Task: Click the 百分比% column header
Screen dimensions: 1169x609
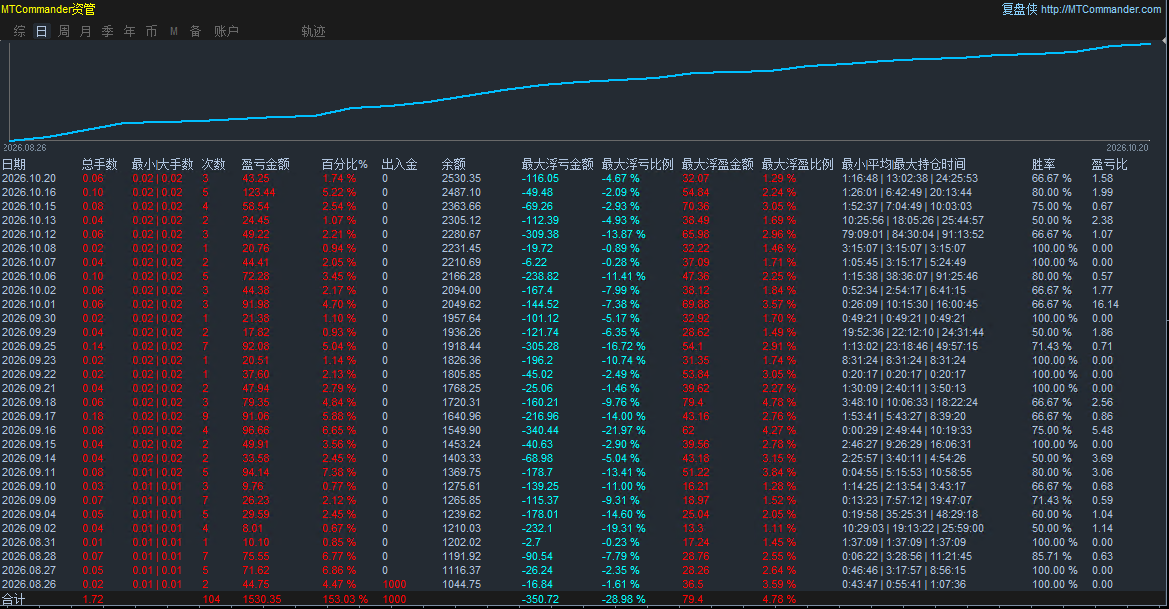Action: [344, 164]
